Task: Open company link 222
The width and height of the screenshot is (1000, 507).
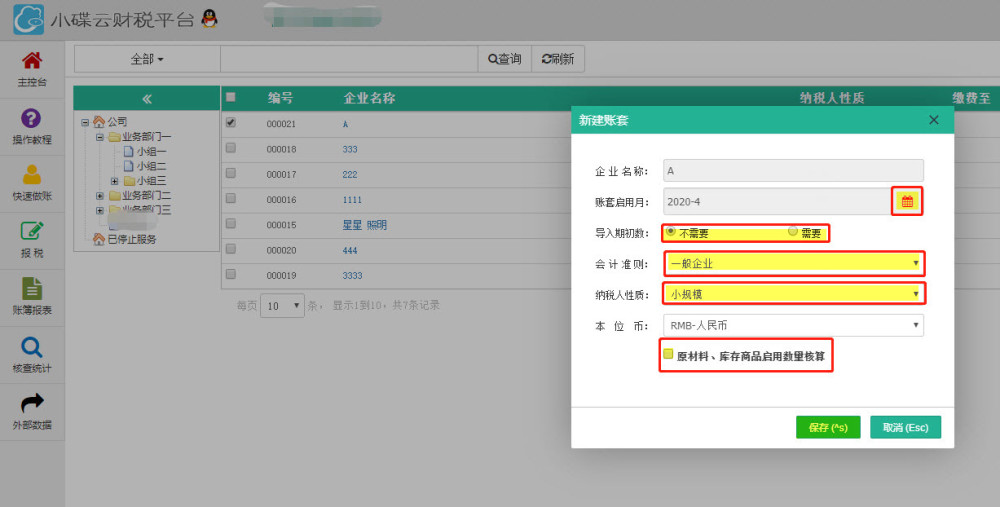Action: (x=349, y=175)
